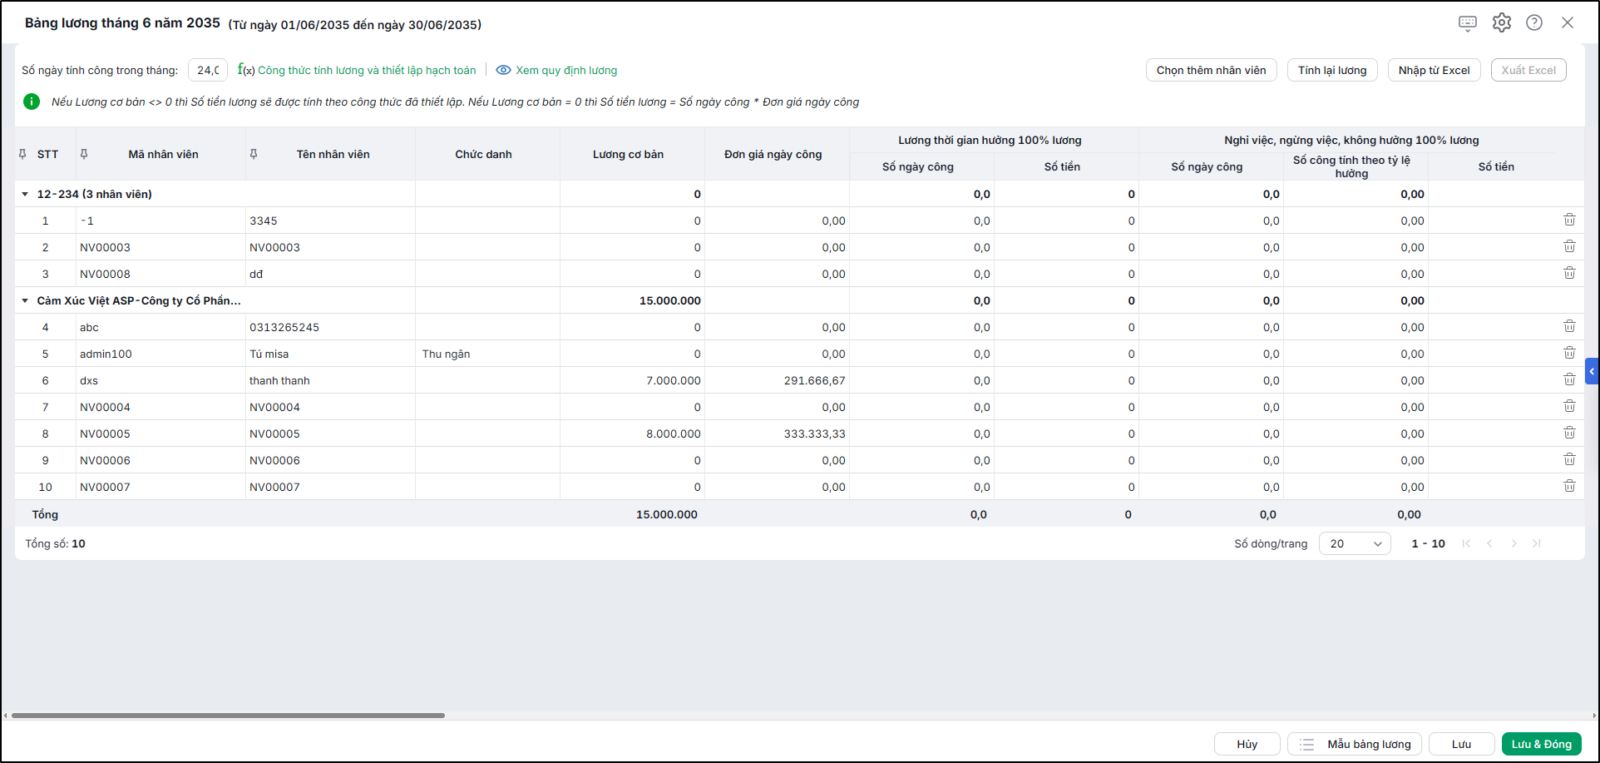Image resolution: width=1600 pixels, height=763 pixels.
Task: Open salary formula fx icon
Action: [245, 70]
